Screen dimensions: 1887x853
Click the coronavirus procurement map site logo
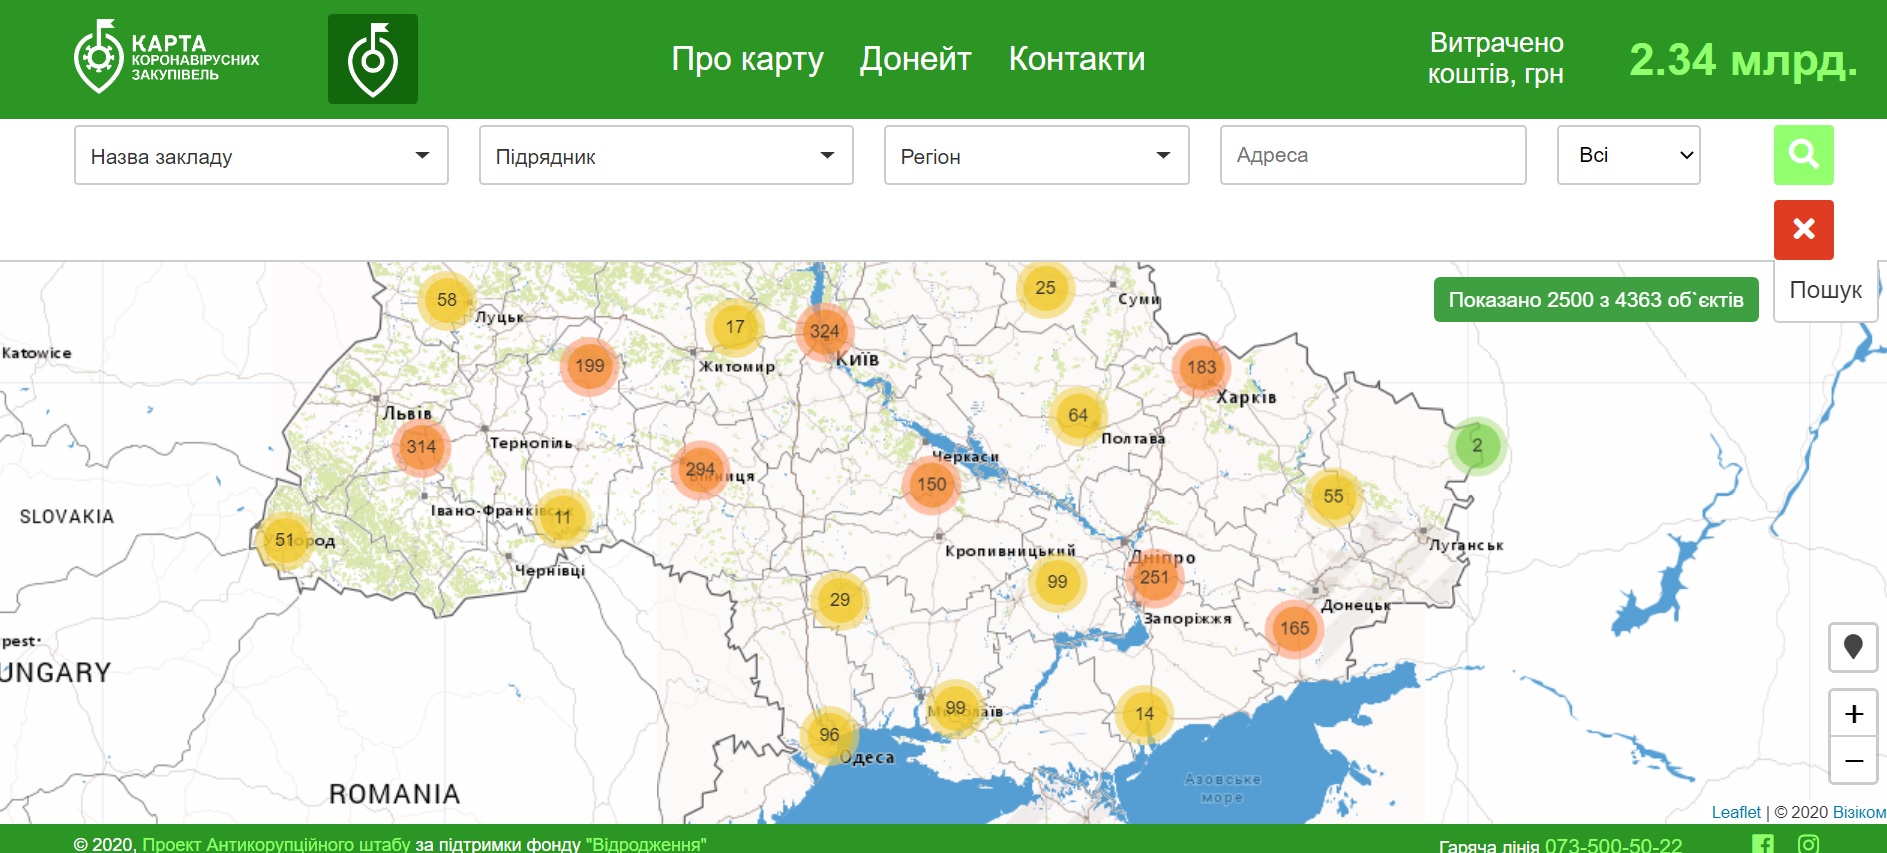166,58
